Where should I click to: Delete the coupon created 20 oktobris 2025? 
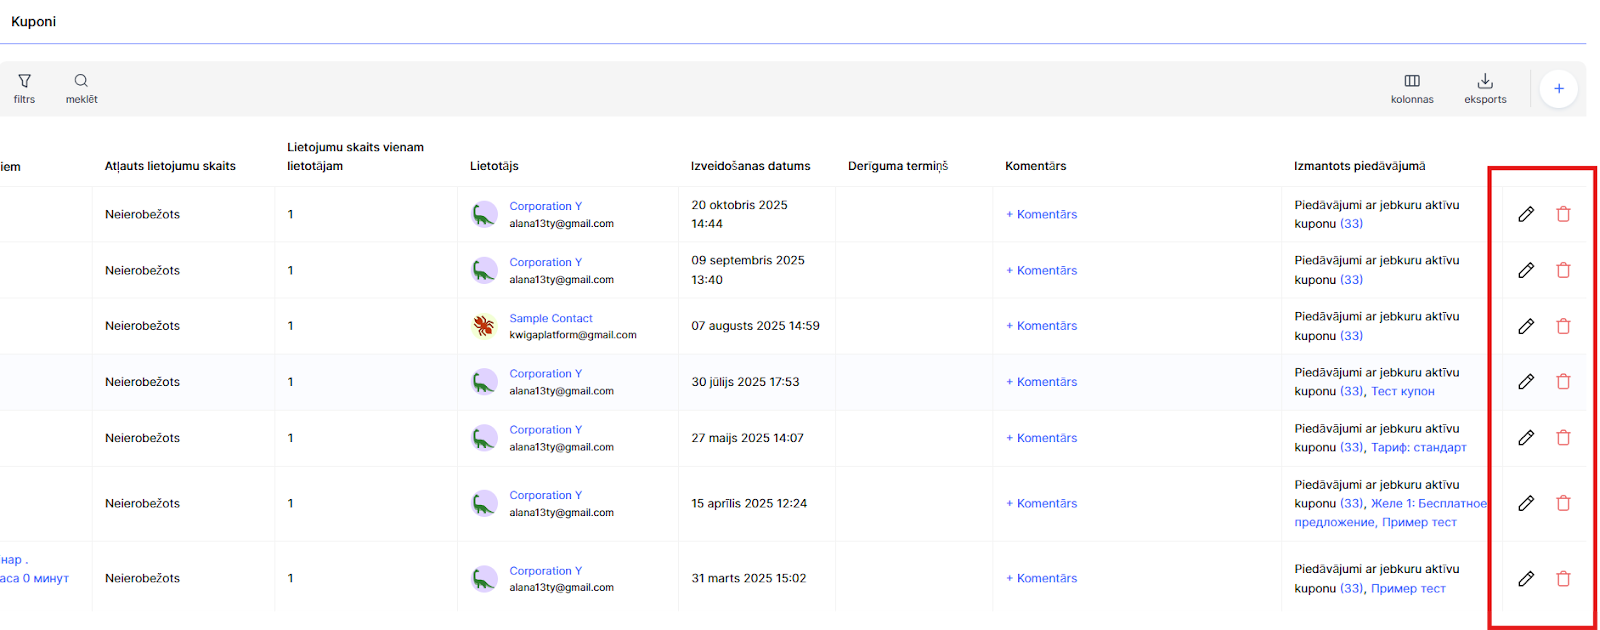tap(1563, 214)
